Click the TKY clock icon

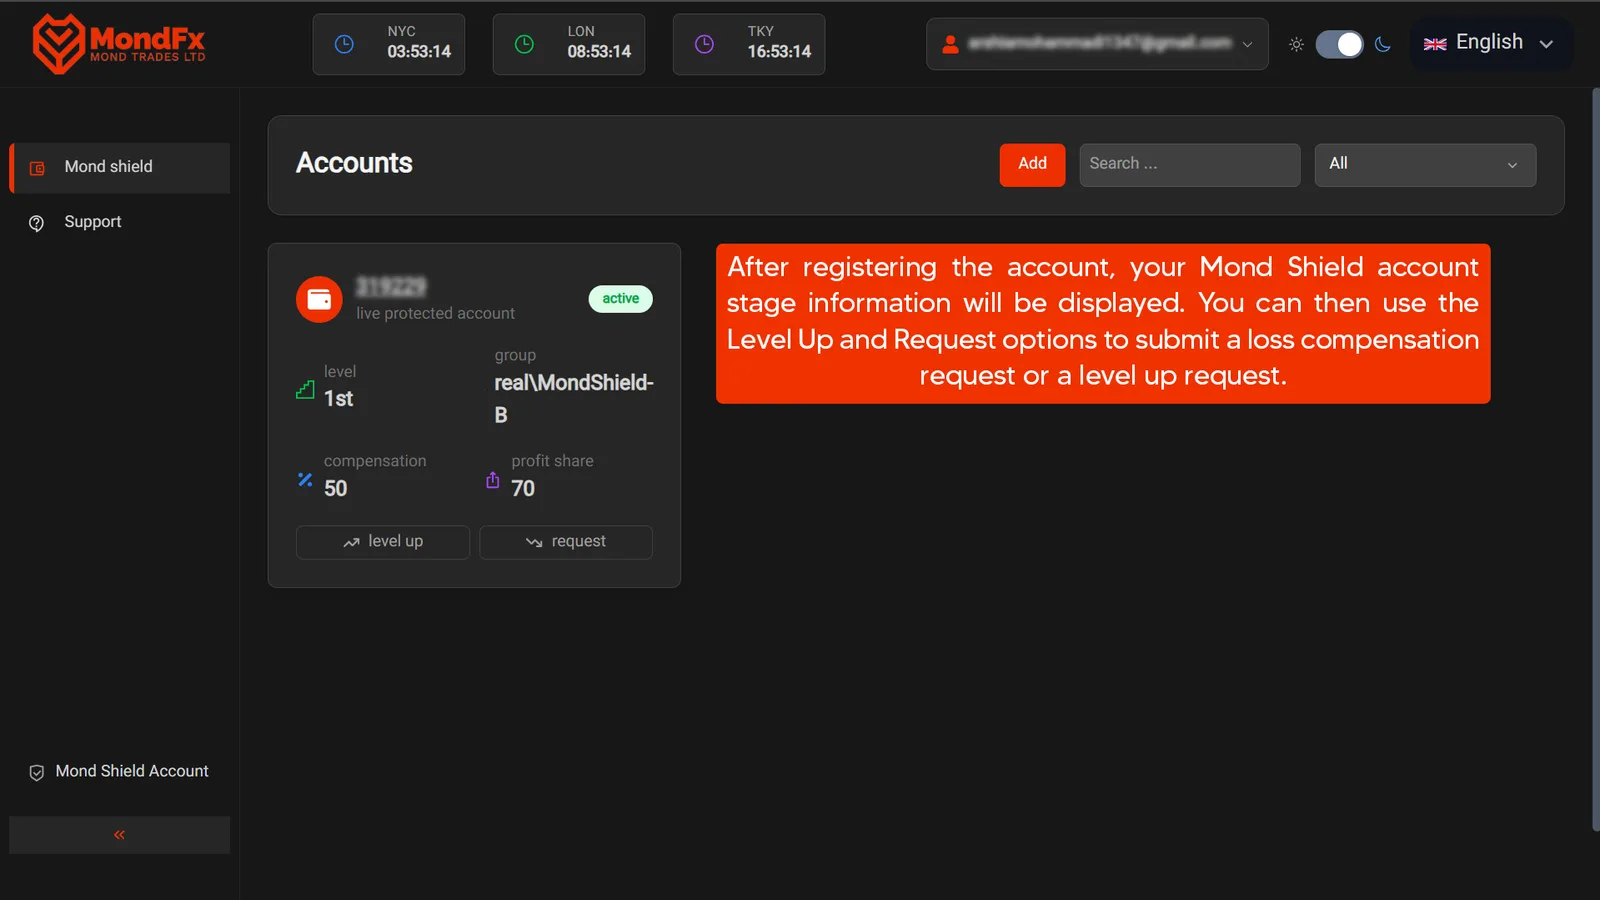(x=704, y=44)
